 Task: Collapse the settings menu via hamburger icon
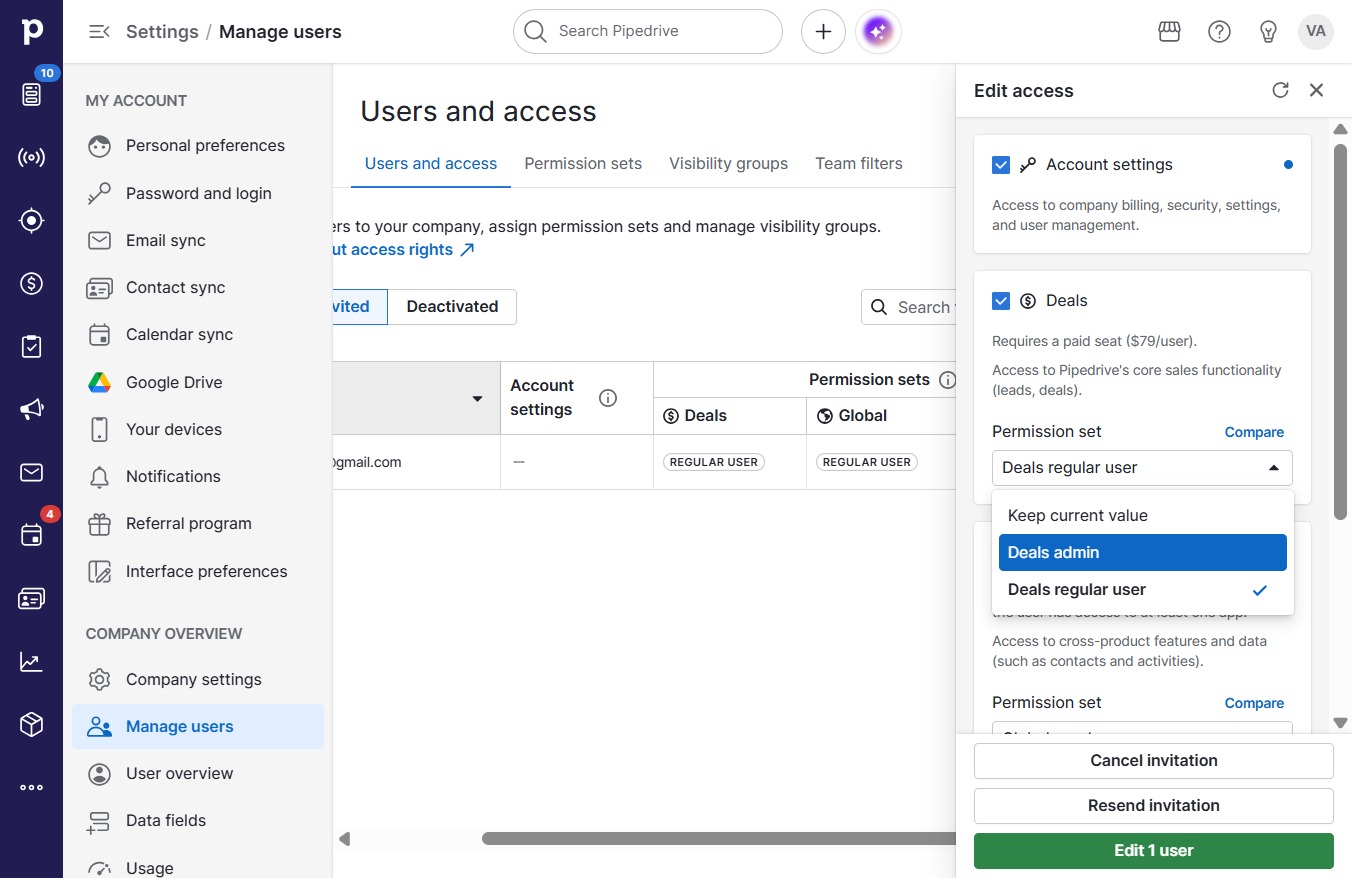[x=99, y=32]
